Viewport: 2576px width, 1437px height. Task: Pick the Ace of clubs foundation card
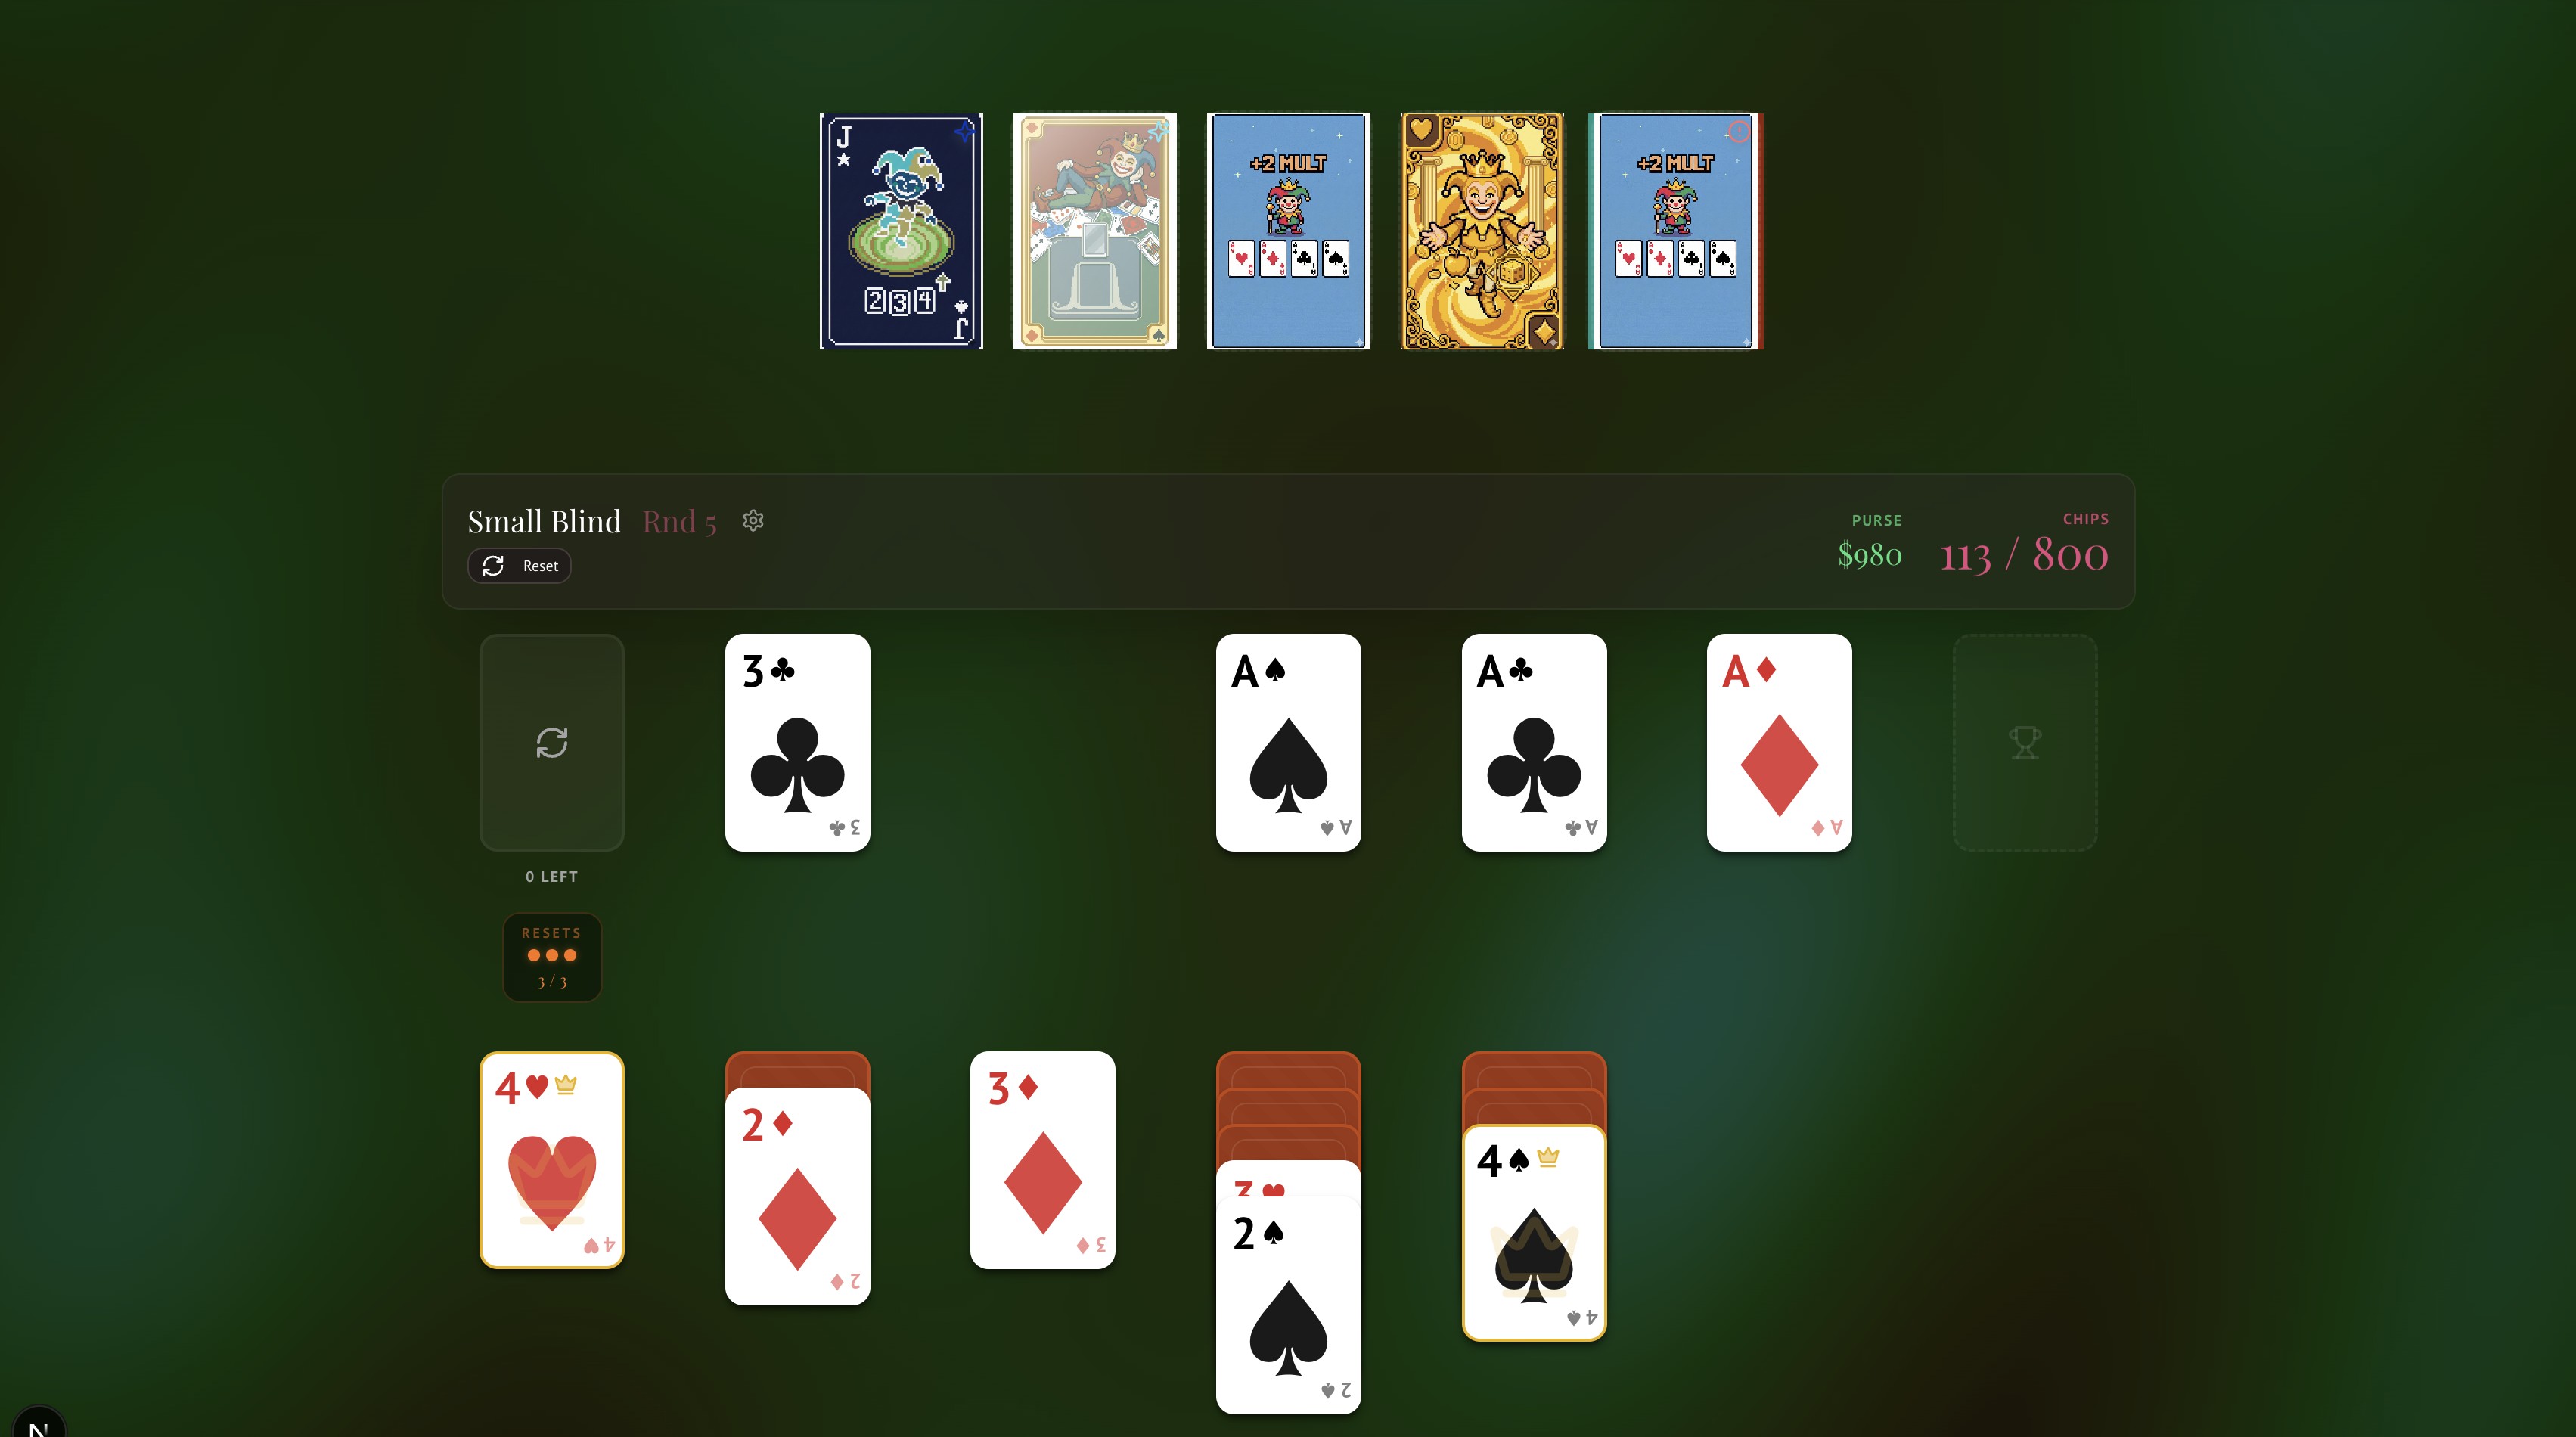1534,742
